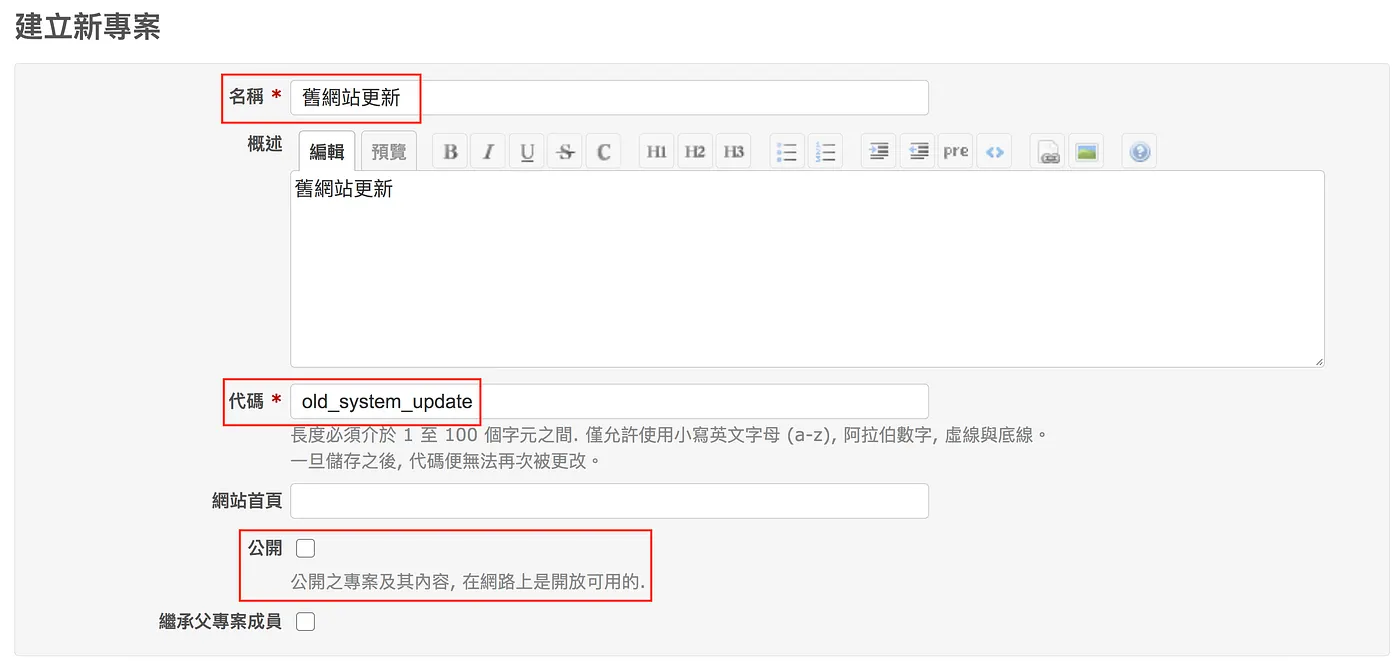Grab the description textarea resize handle
1400x661 pixels.
click(x=1318, y=361)
